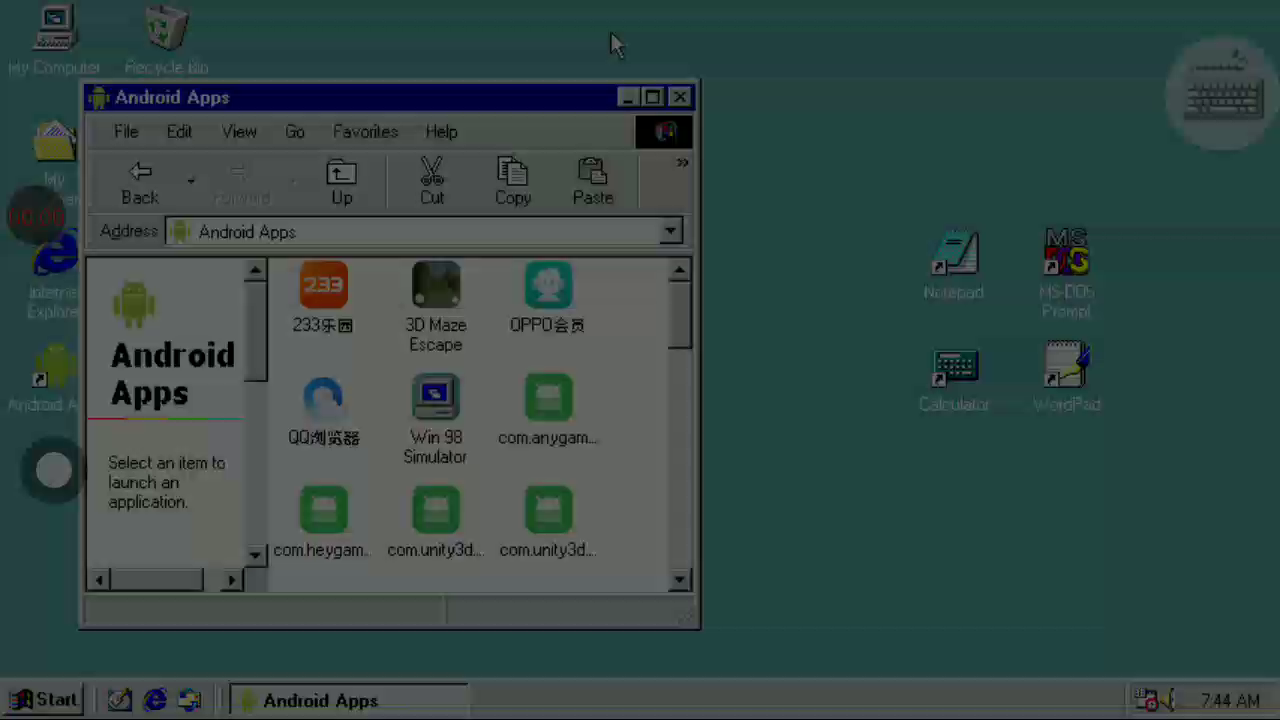This screenshot has height=720, width=1280.
Task: Go Up one folder level
Action: point(342,182)
